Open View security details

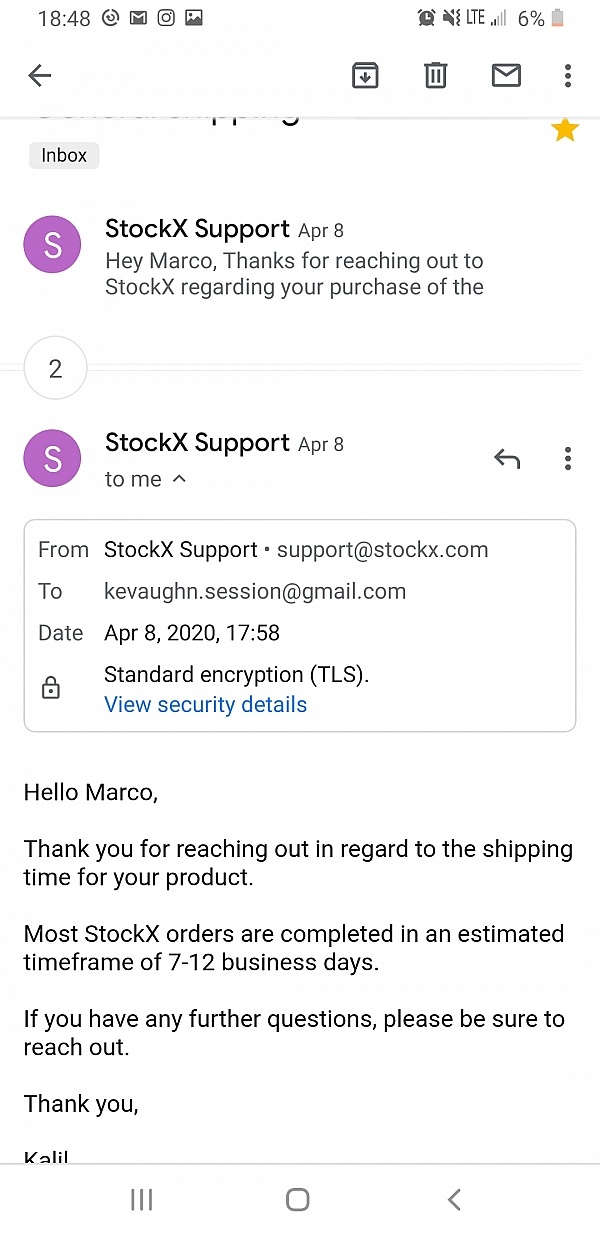click(205, 704)
